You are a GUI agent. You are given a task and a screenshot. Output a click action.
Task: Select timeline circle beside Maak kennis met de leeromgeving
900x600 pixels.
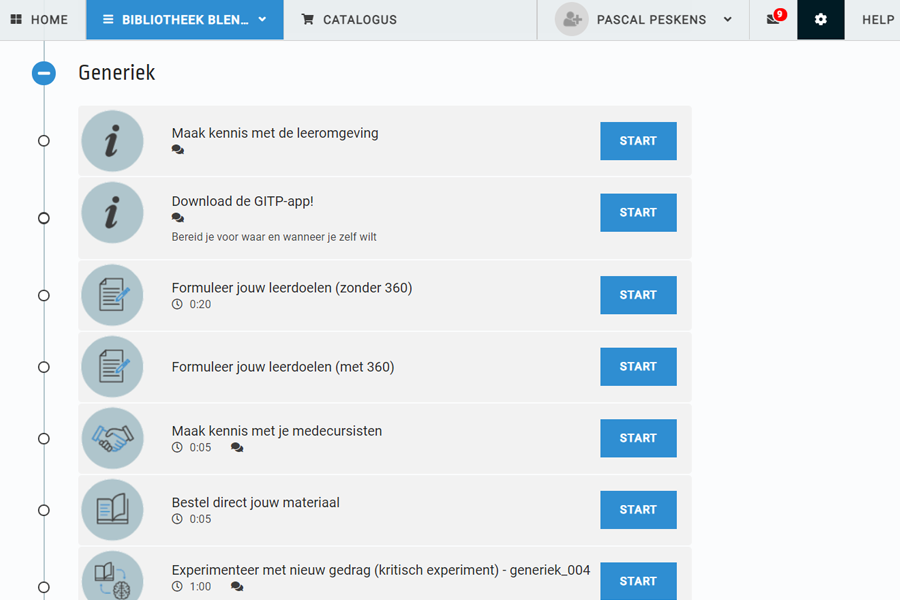[x=44, y=141]
